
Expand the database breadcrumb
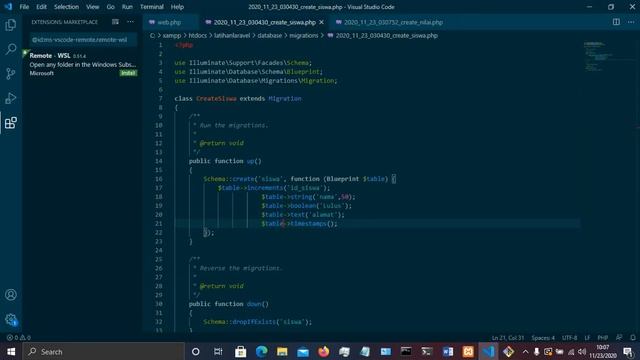(x=269, y=36)
